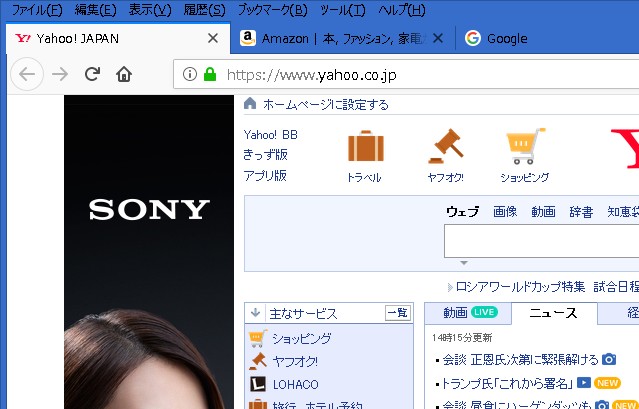Switch to the Amazon tab

point(343,38)
